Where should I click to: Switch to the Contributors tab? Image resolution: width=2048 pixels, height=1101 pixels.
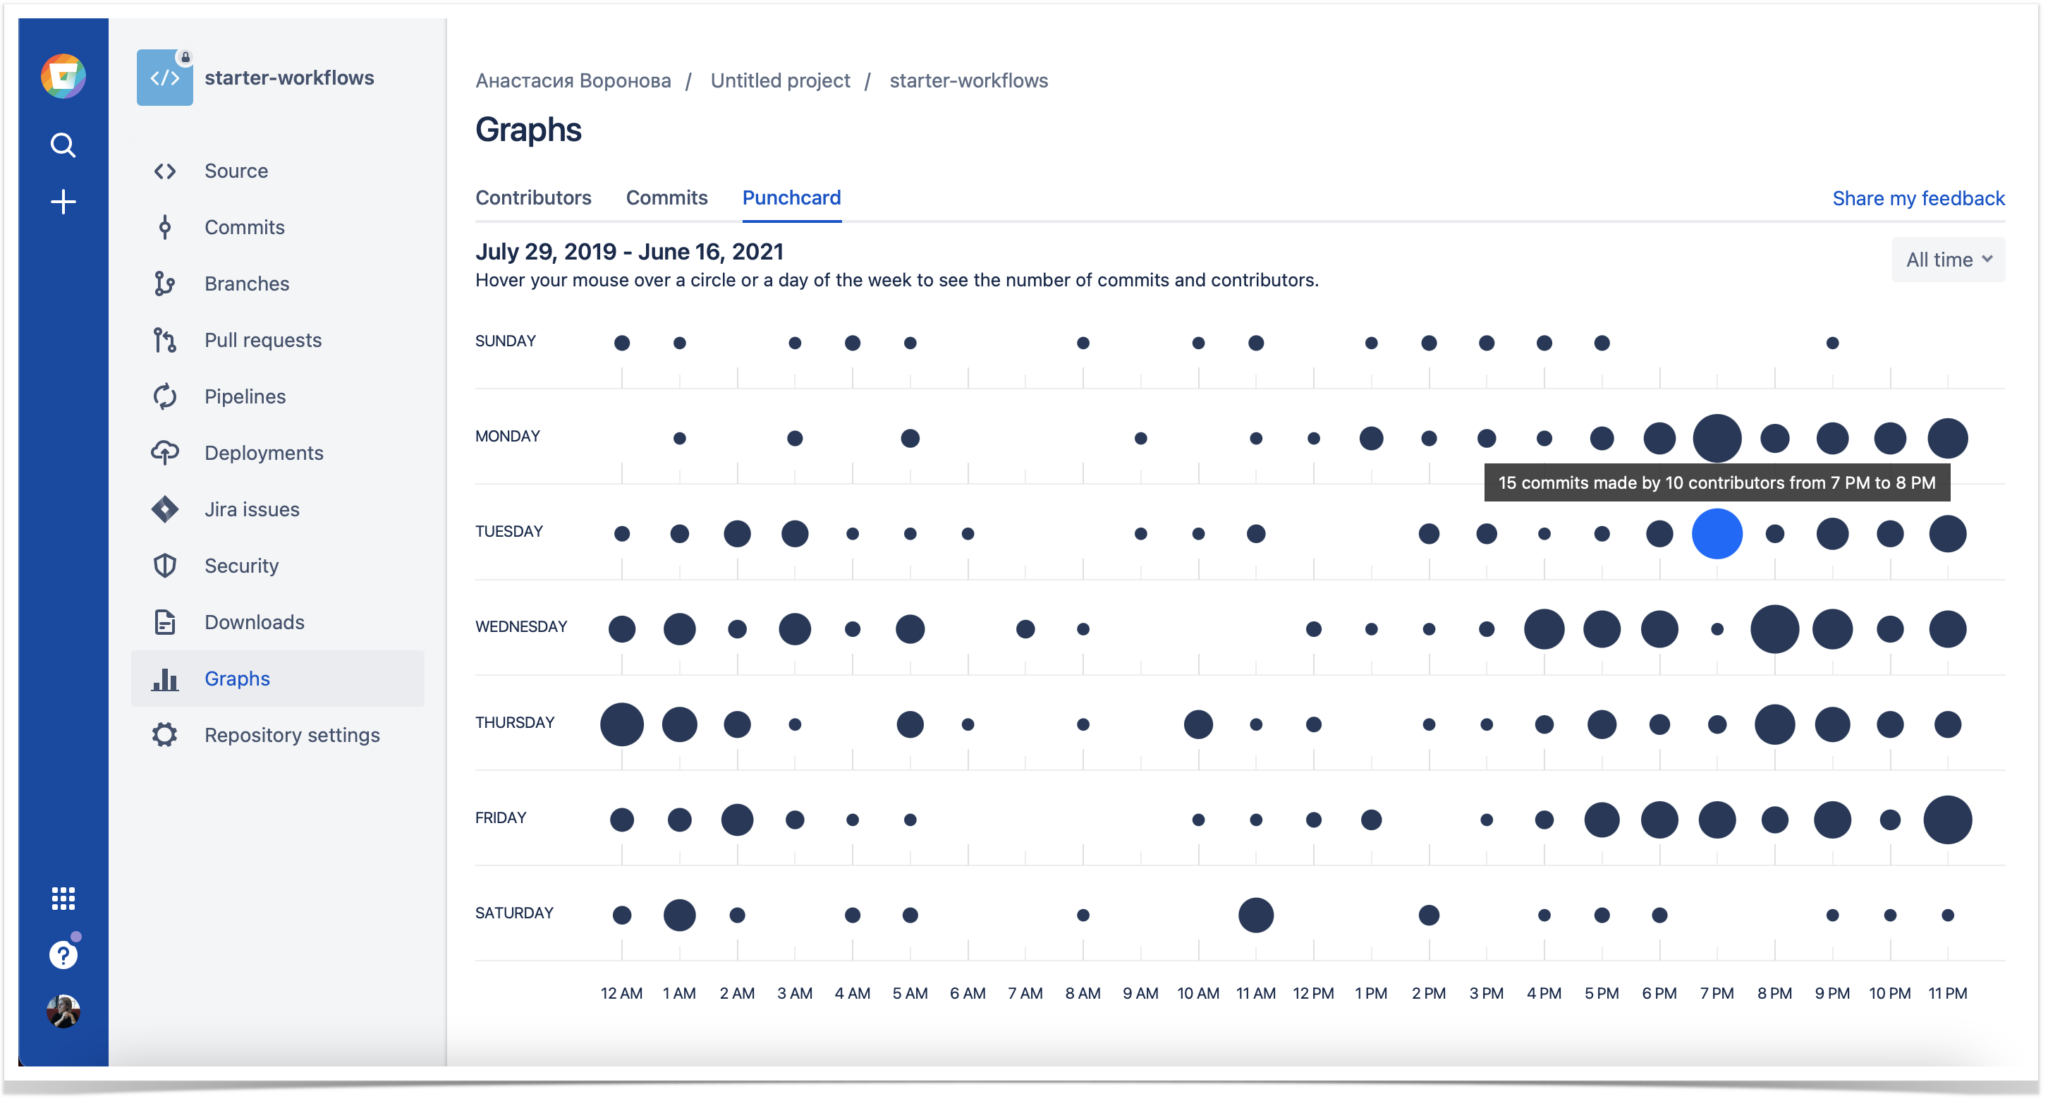tap(534, 197)
